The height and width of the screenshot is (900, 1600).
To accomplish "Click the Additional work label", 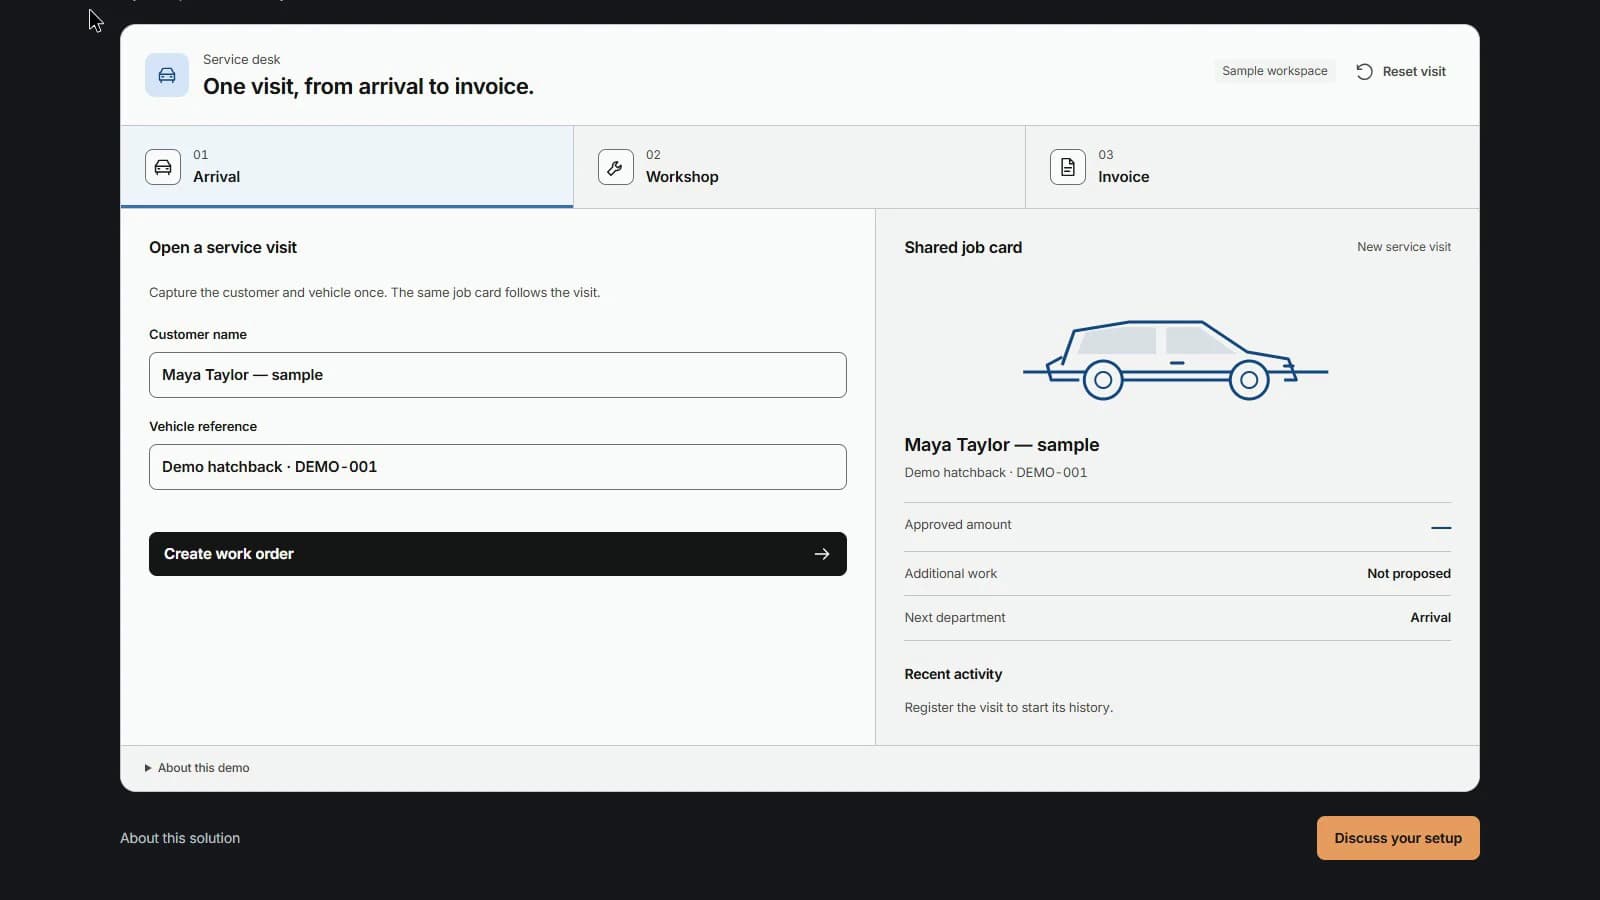I will 951,574.
